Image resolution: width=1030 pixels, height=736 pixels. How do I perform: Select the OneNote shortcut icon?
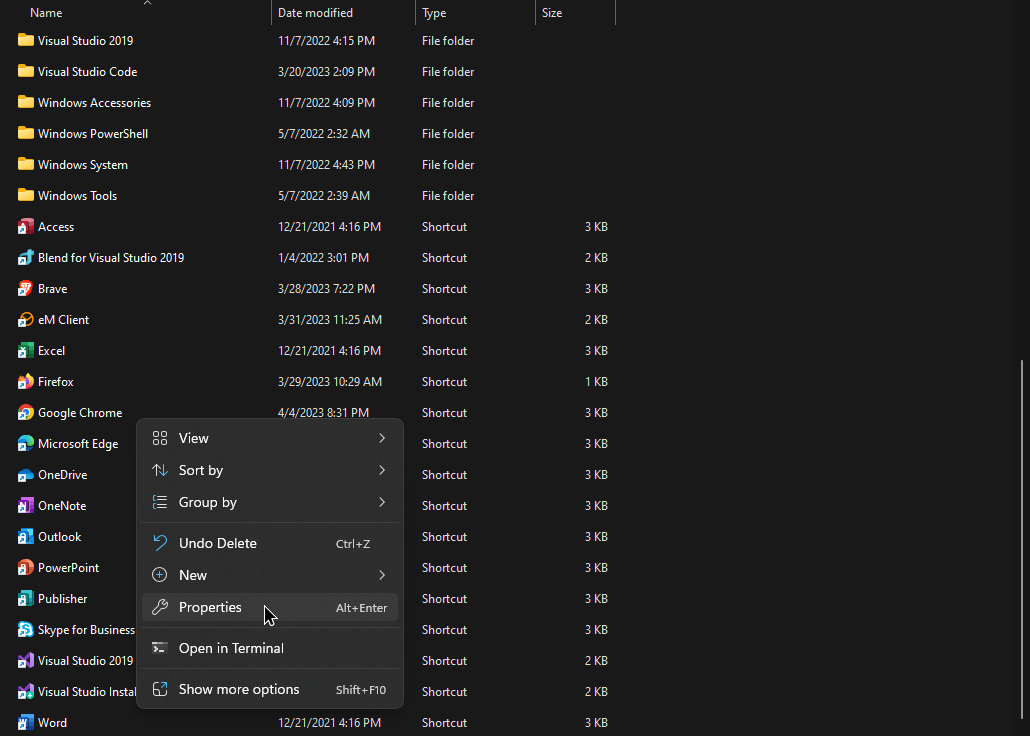(x=26, y=505)
